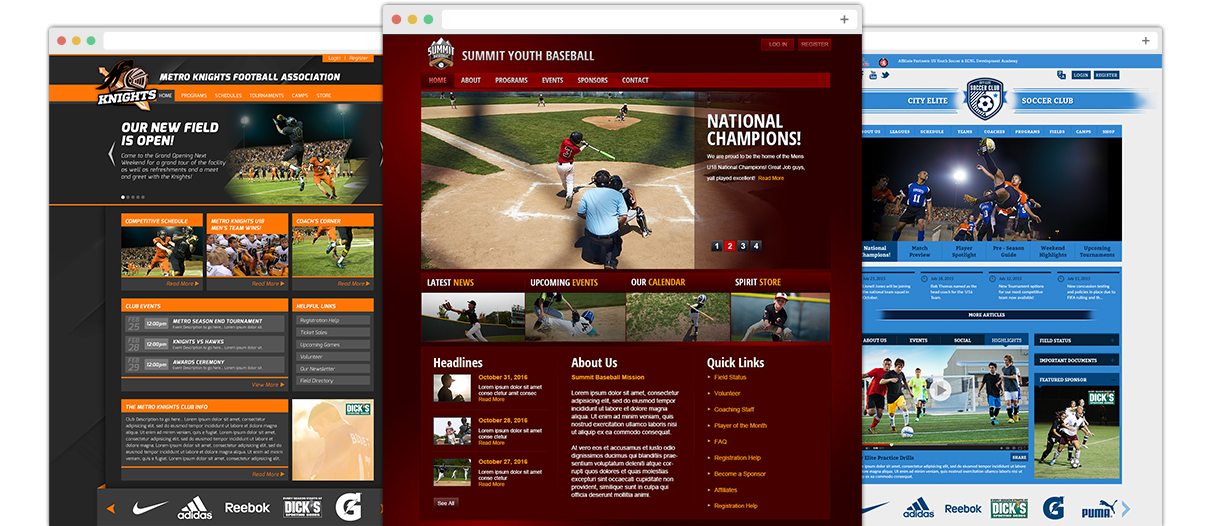
Task: Select the Weekend Highlights tab on soccer site
Action: pyautogui.click(x=1052, y=250)
